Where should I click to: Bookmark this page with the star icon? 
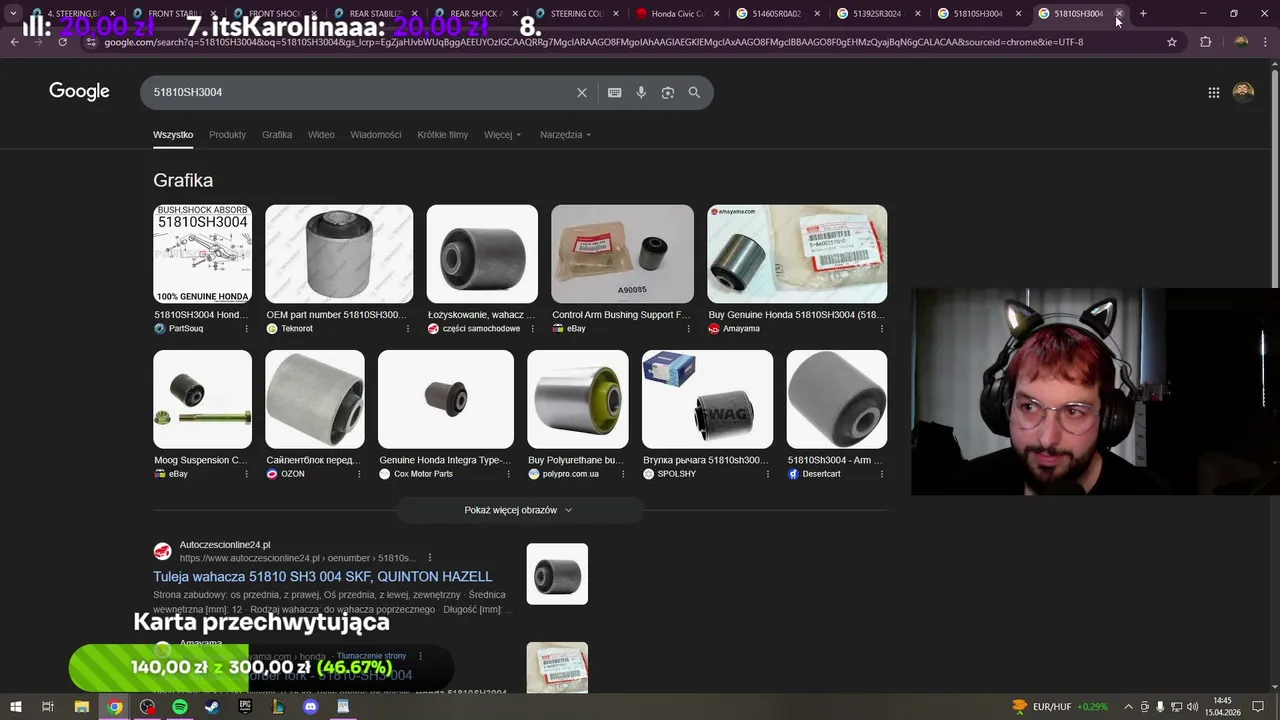pyautogui.click(x=1172, y=42)
